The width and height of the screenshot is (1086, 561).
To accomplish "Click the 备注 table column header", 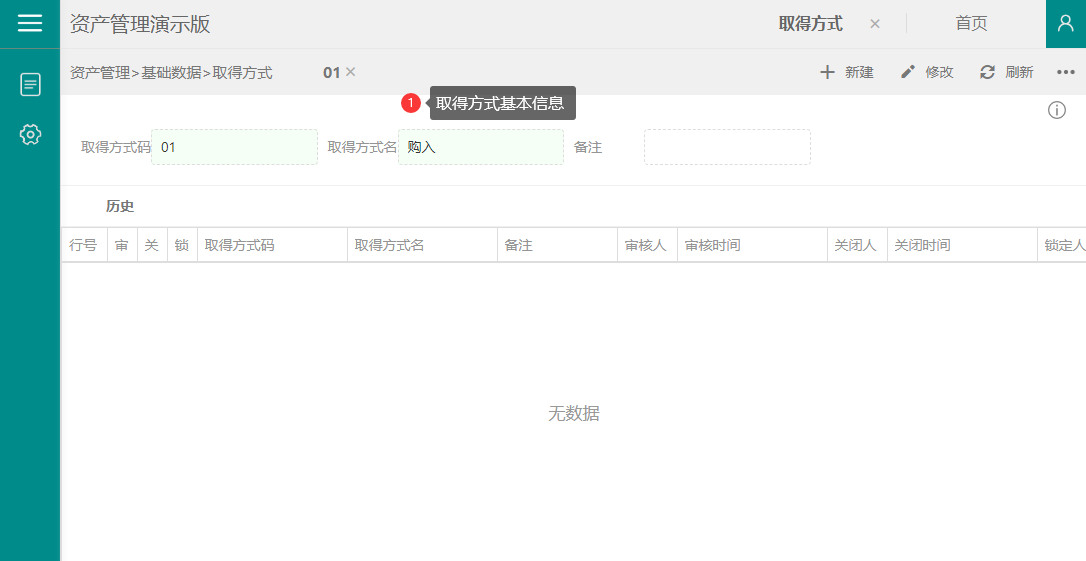I will 558,245.
